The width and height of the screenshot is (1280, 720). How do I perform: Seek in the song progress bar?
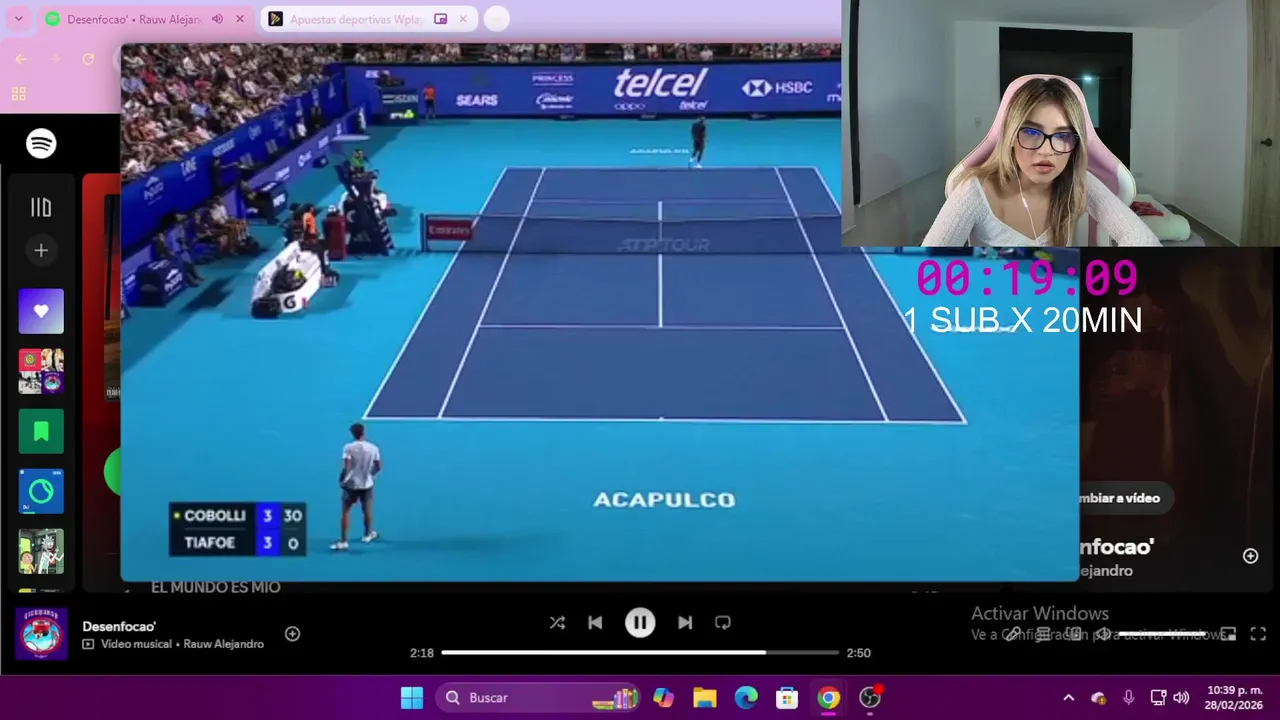click(x=640, y=652)
